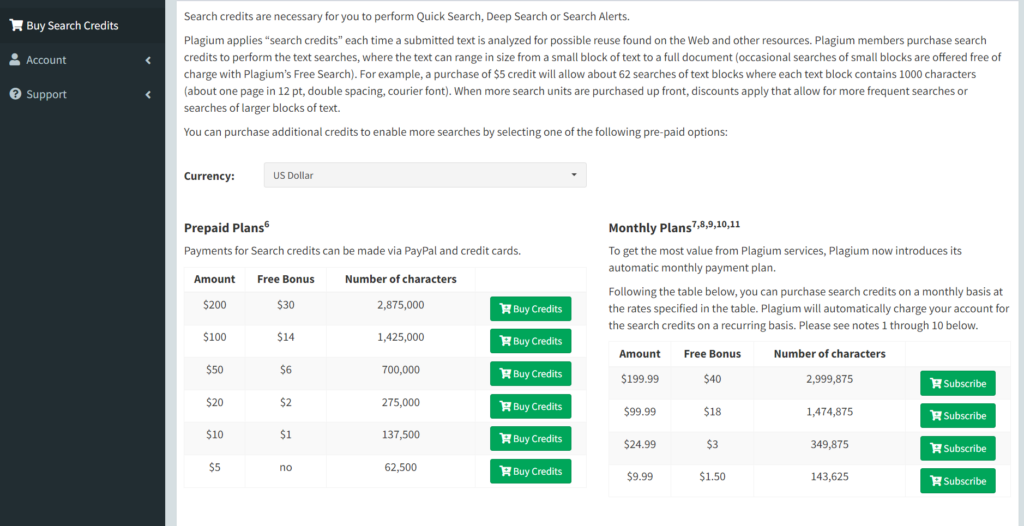Click the Prepaid Plans heading

227,227
